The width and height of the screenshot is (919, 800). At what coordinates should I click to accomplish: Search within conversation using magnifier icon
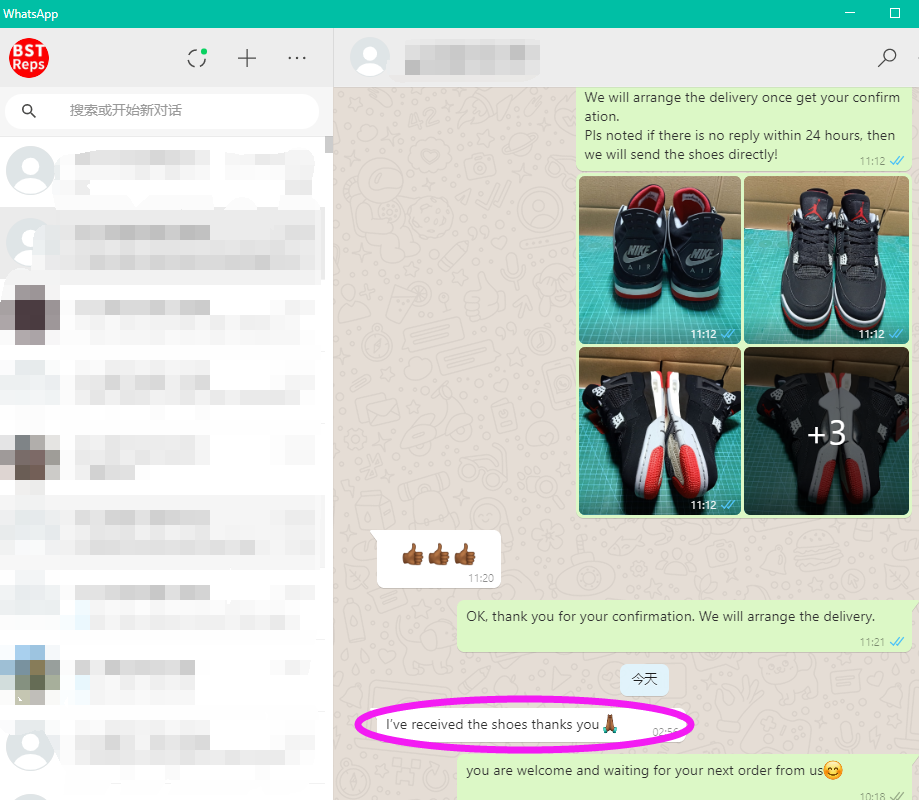[x=887, y=57]
